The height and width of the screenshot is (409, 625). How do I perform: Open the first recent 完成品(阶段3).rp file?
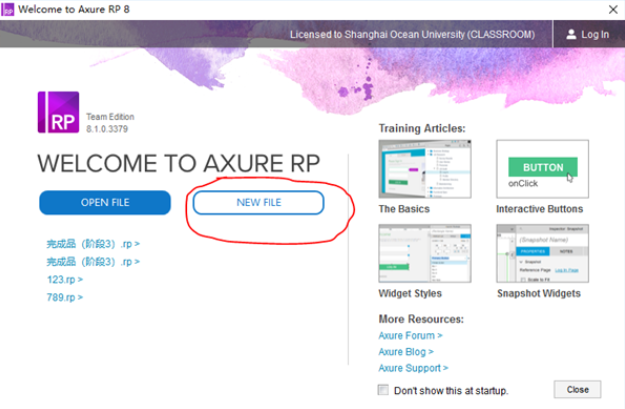point(93,244)
